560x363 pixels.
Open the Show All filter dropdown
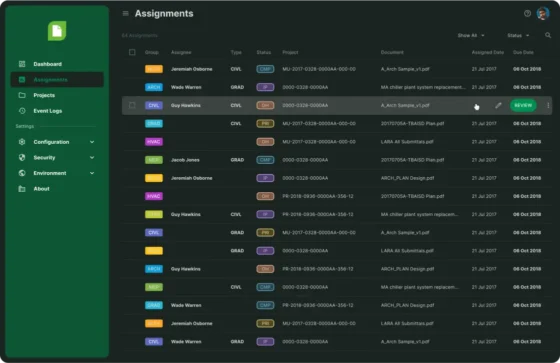pos(471,35)
